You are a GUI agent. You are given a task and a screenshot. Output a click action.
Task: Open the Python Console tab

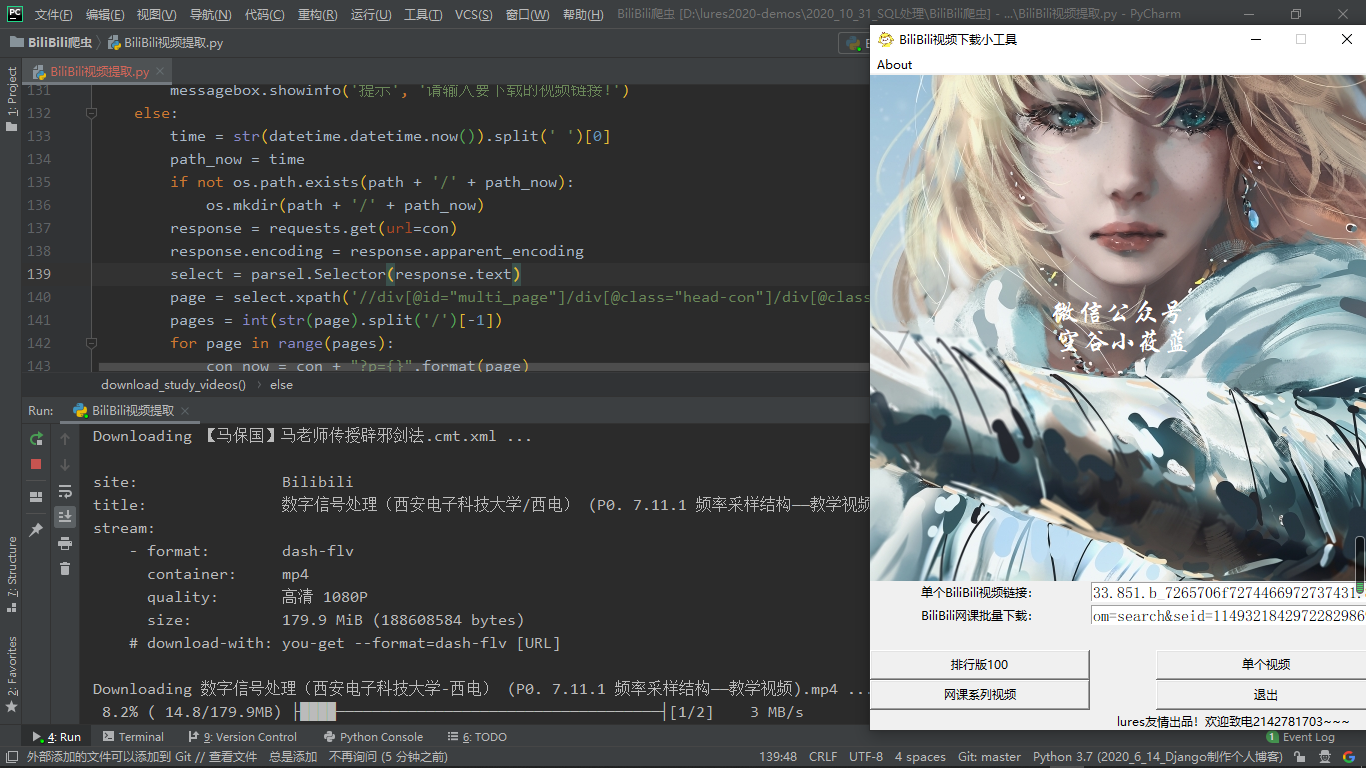coord(371,737)
